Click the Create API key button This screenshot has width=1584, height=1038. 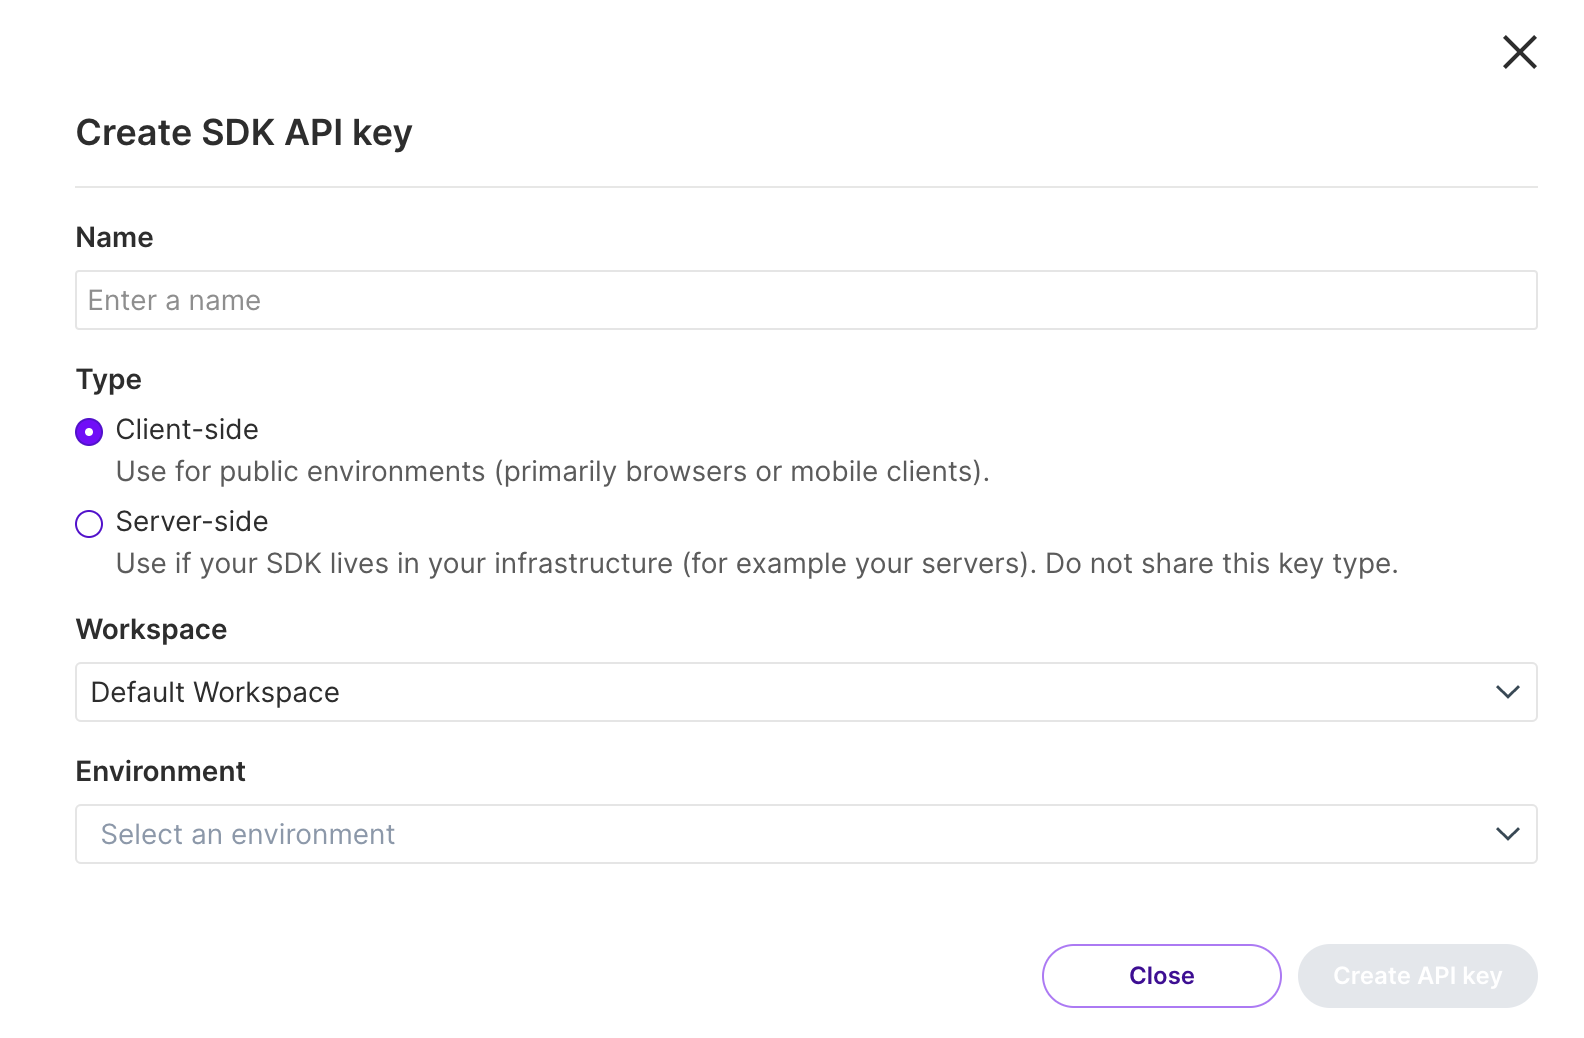point(1417,976)
